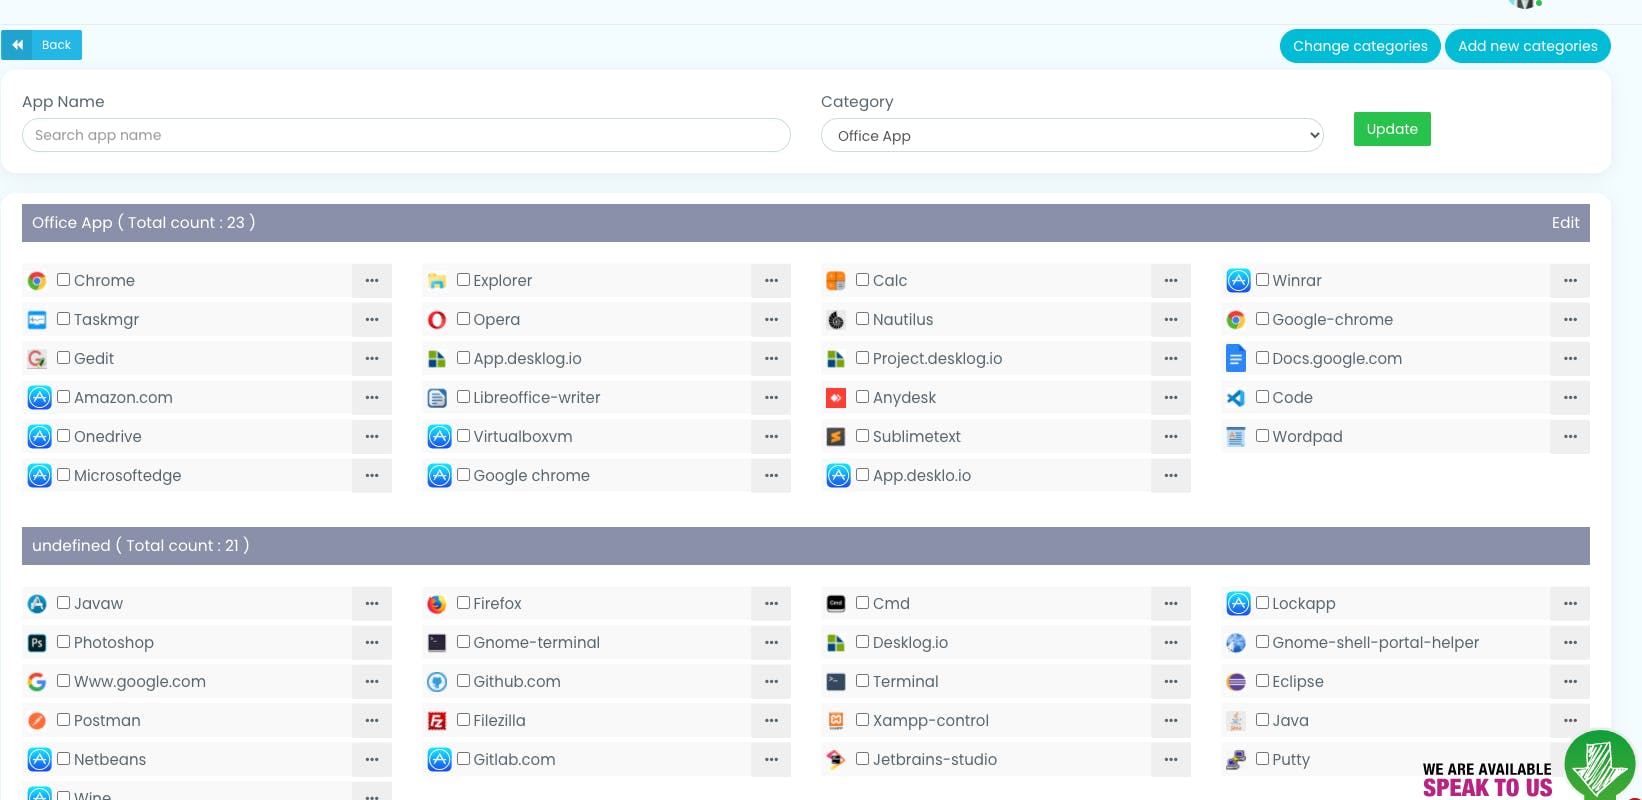The image size is (1642, 800).
Task: Click the undefined total count header text
Action: pos(141,546)
